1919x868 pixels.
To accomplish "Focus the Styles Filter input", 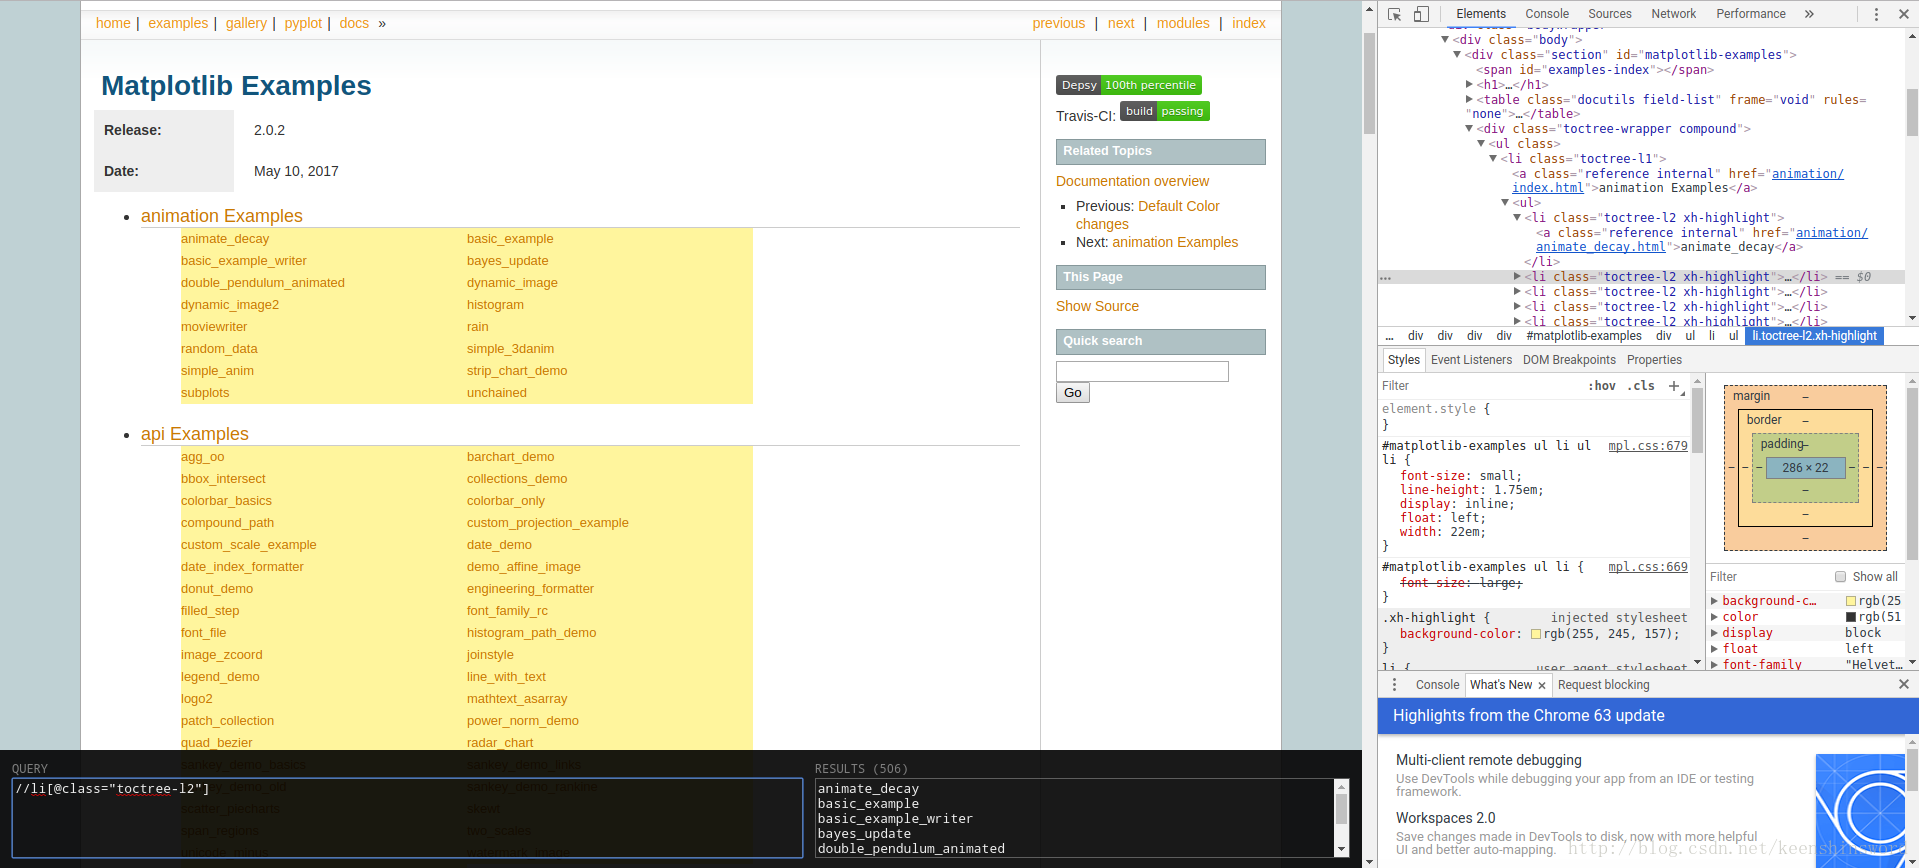I will pos(1480,386).
